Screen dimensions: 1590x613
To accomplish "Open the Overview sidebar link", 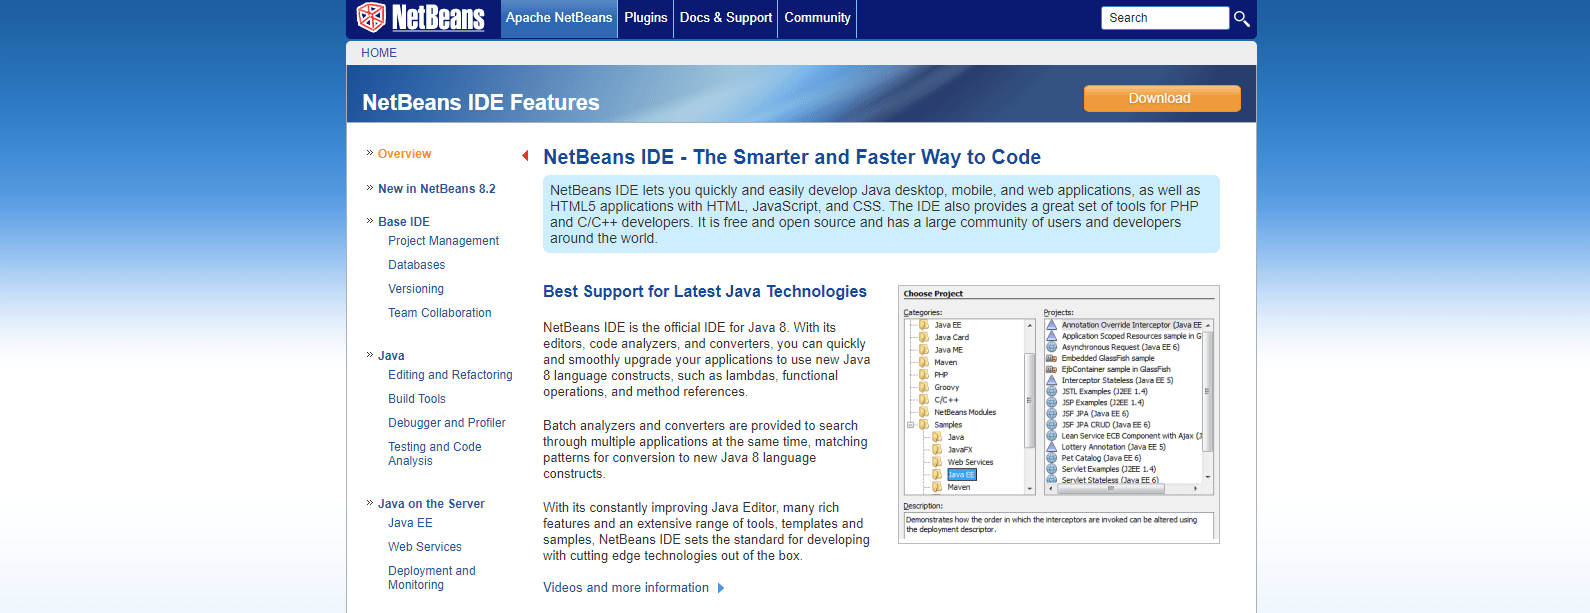I will click(404, 154).
